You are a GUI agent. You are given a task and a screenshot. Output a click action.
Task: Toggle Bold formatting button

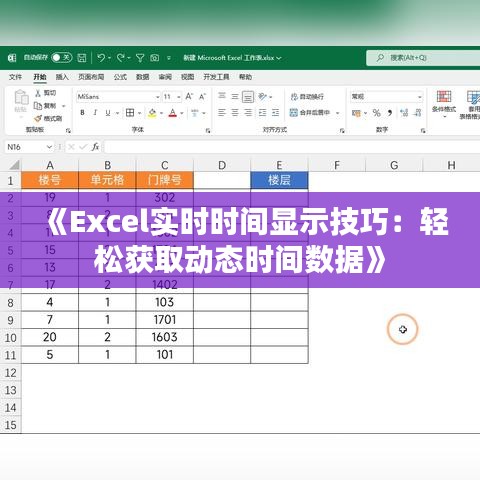[x=82, y=113]
